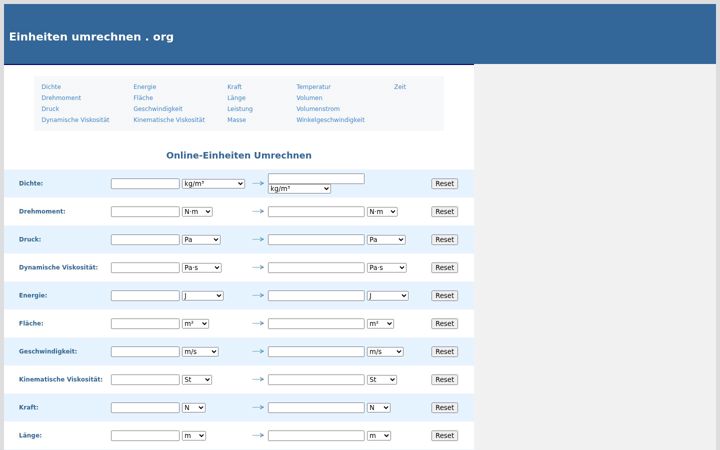Reset the Kraft conversion row
720x450 pixels.
444,408
